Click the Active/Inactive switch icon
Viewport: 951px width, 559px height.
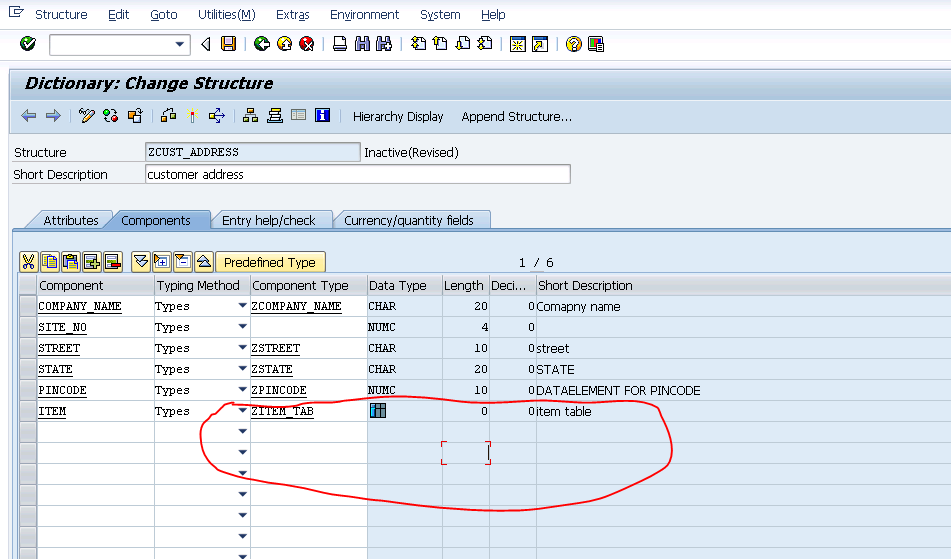(110, 116)
